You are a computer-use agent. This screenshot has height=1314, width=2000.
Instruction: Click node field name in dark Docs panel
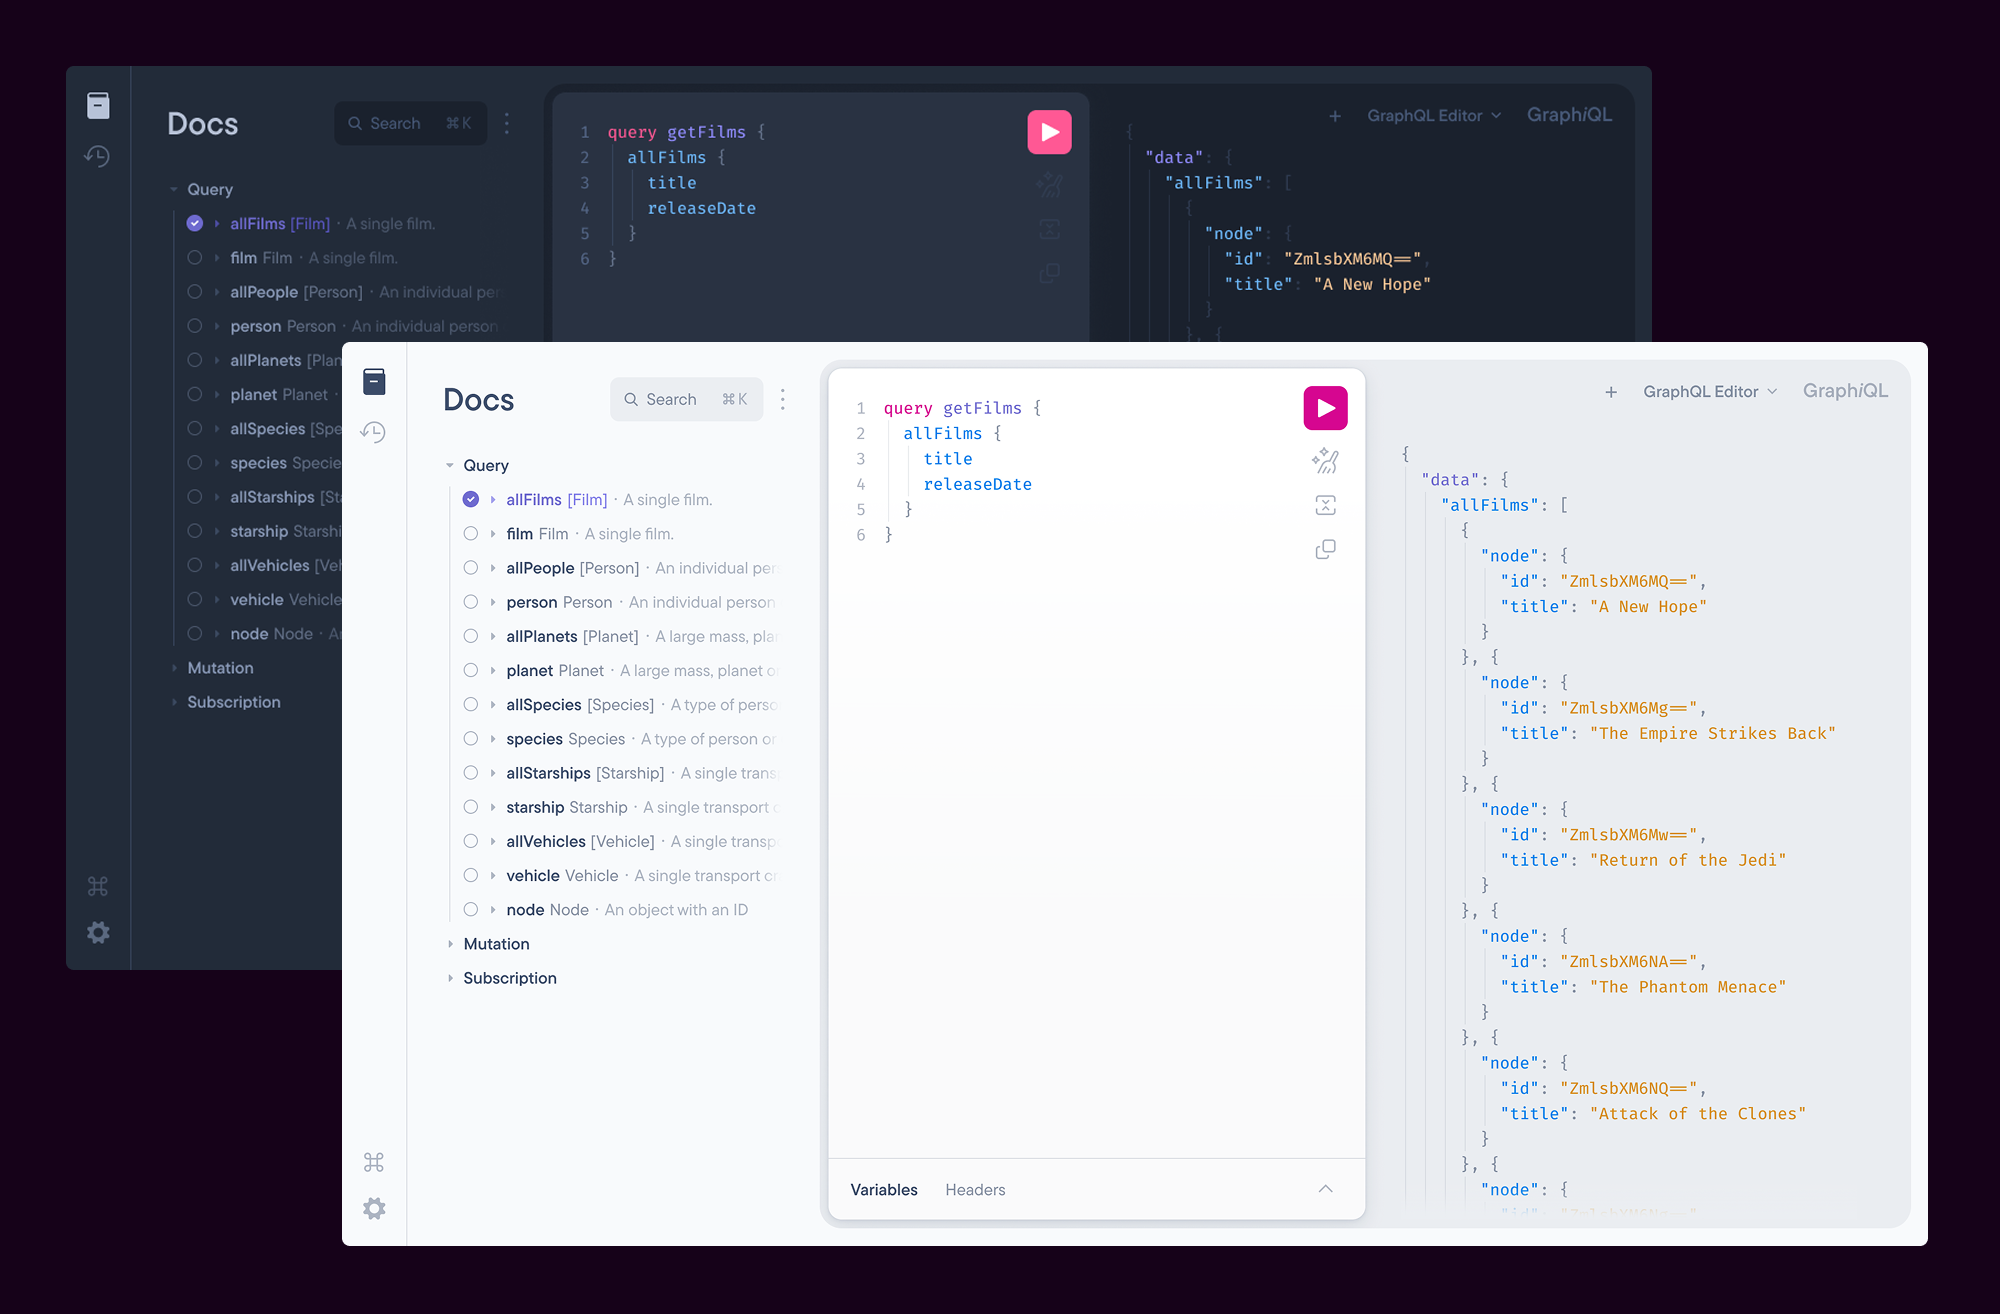point(249,633)
